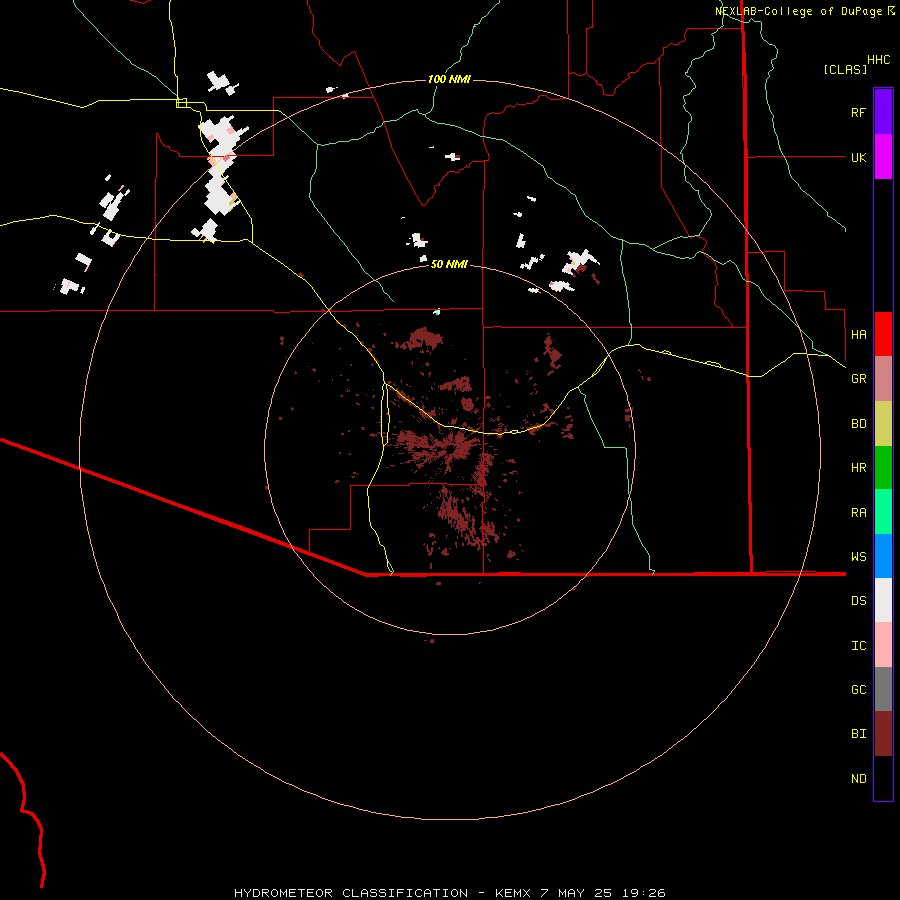Screen dimensions: 900x900
Task: Click the NEXLAB-College of DuPage credit
Action: (x=798, y=11)
